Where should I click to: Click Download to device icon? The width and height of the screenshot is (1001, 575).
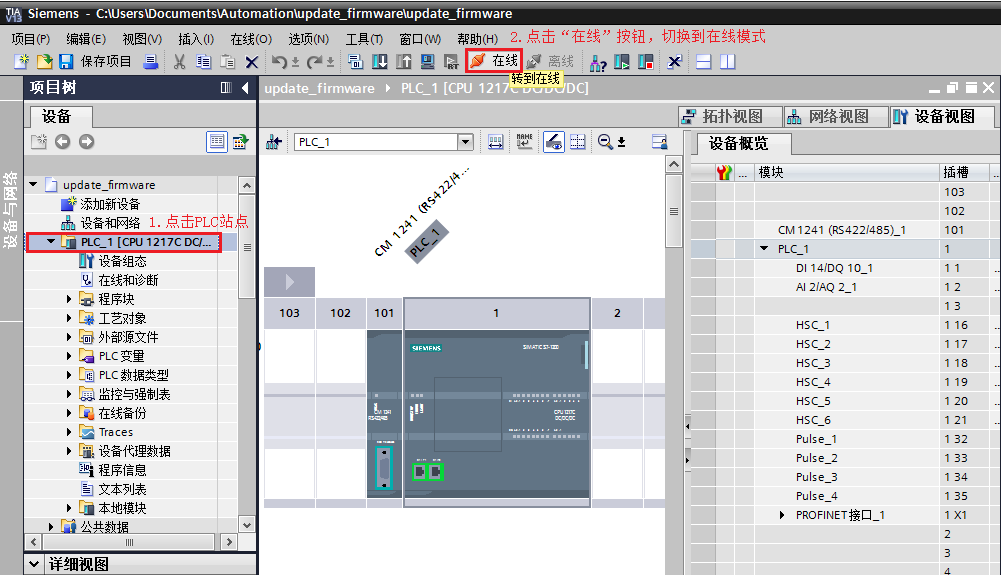click(x=380, y=61)
